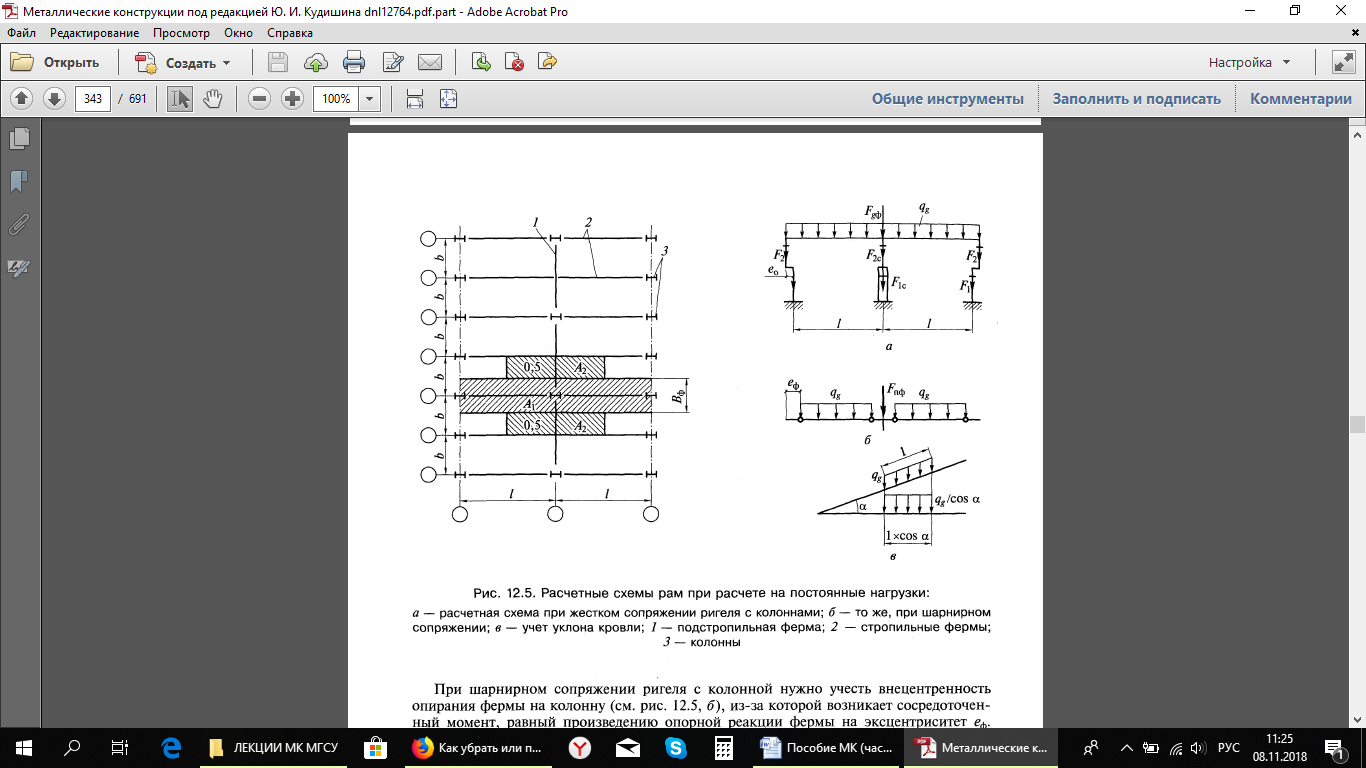Click РУС language indicator in tray
This screenshot has width=1366, height=768.
(1229, 748)
